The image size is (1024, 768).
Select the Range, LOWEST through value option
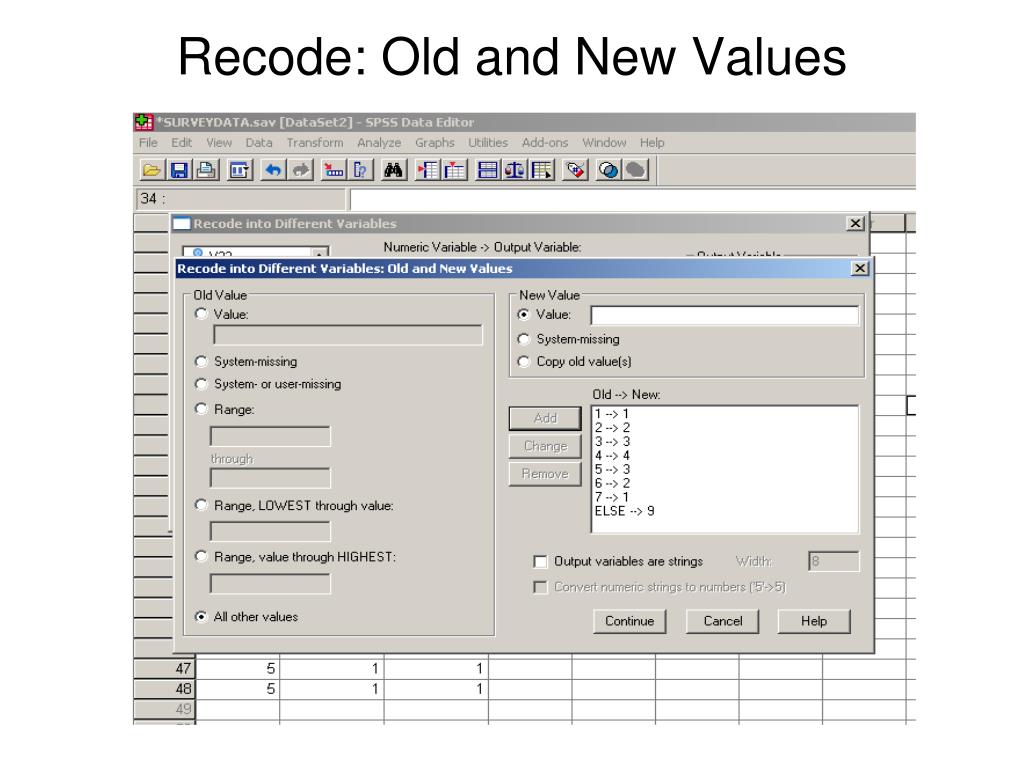click(x=201, y=505)
